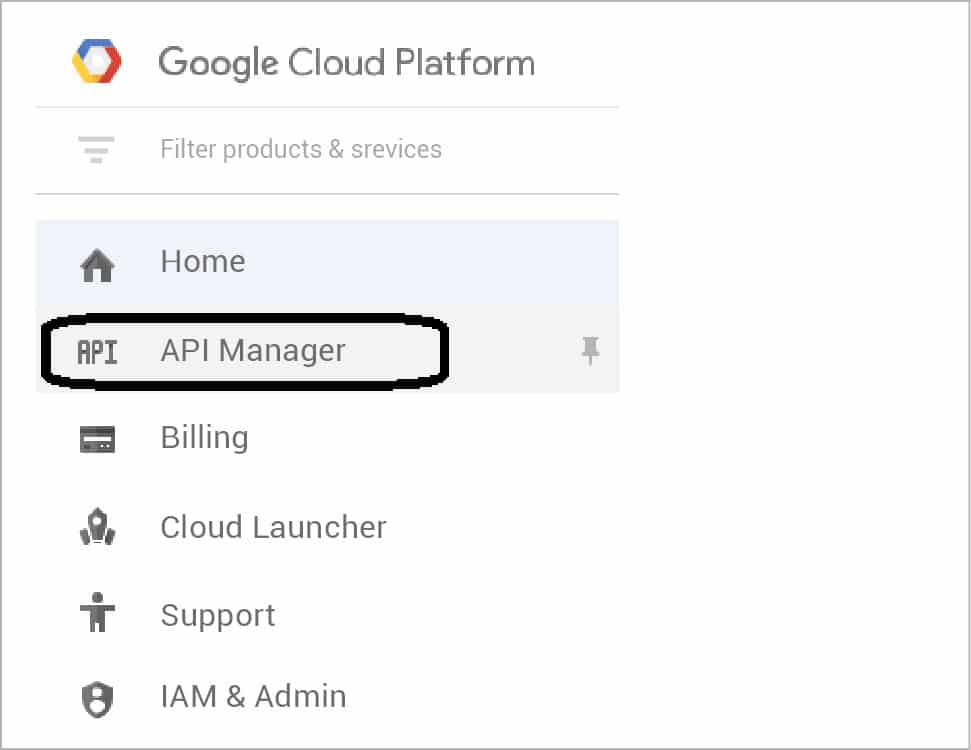
Task: Pin API Manager using the pushpin icon
Action: 590,350
